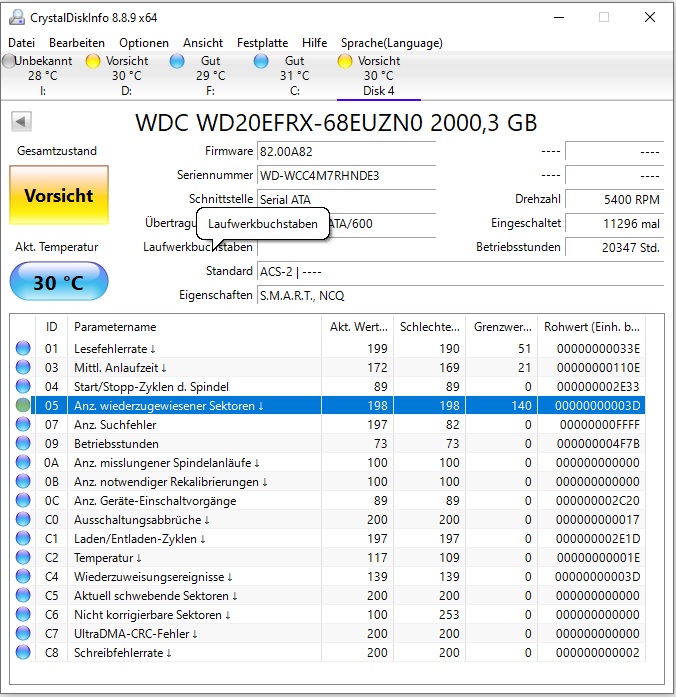The width and height of the screenshot is (676, 698).
Task: Open the Bearbeiten menu
Action: [x=77, y=43]
